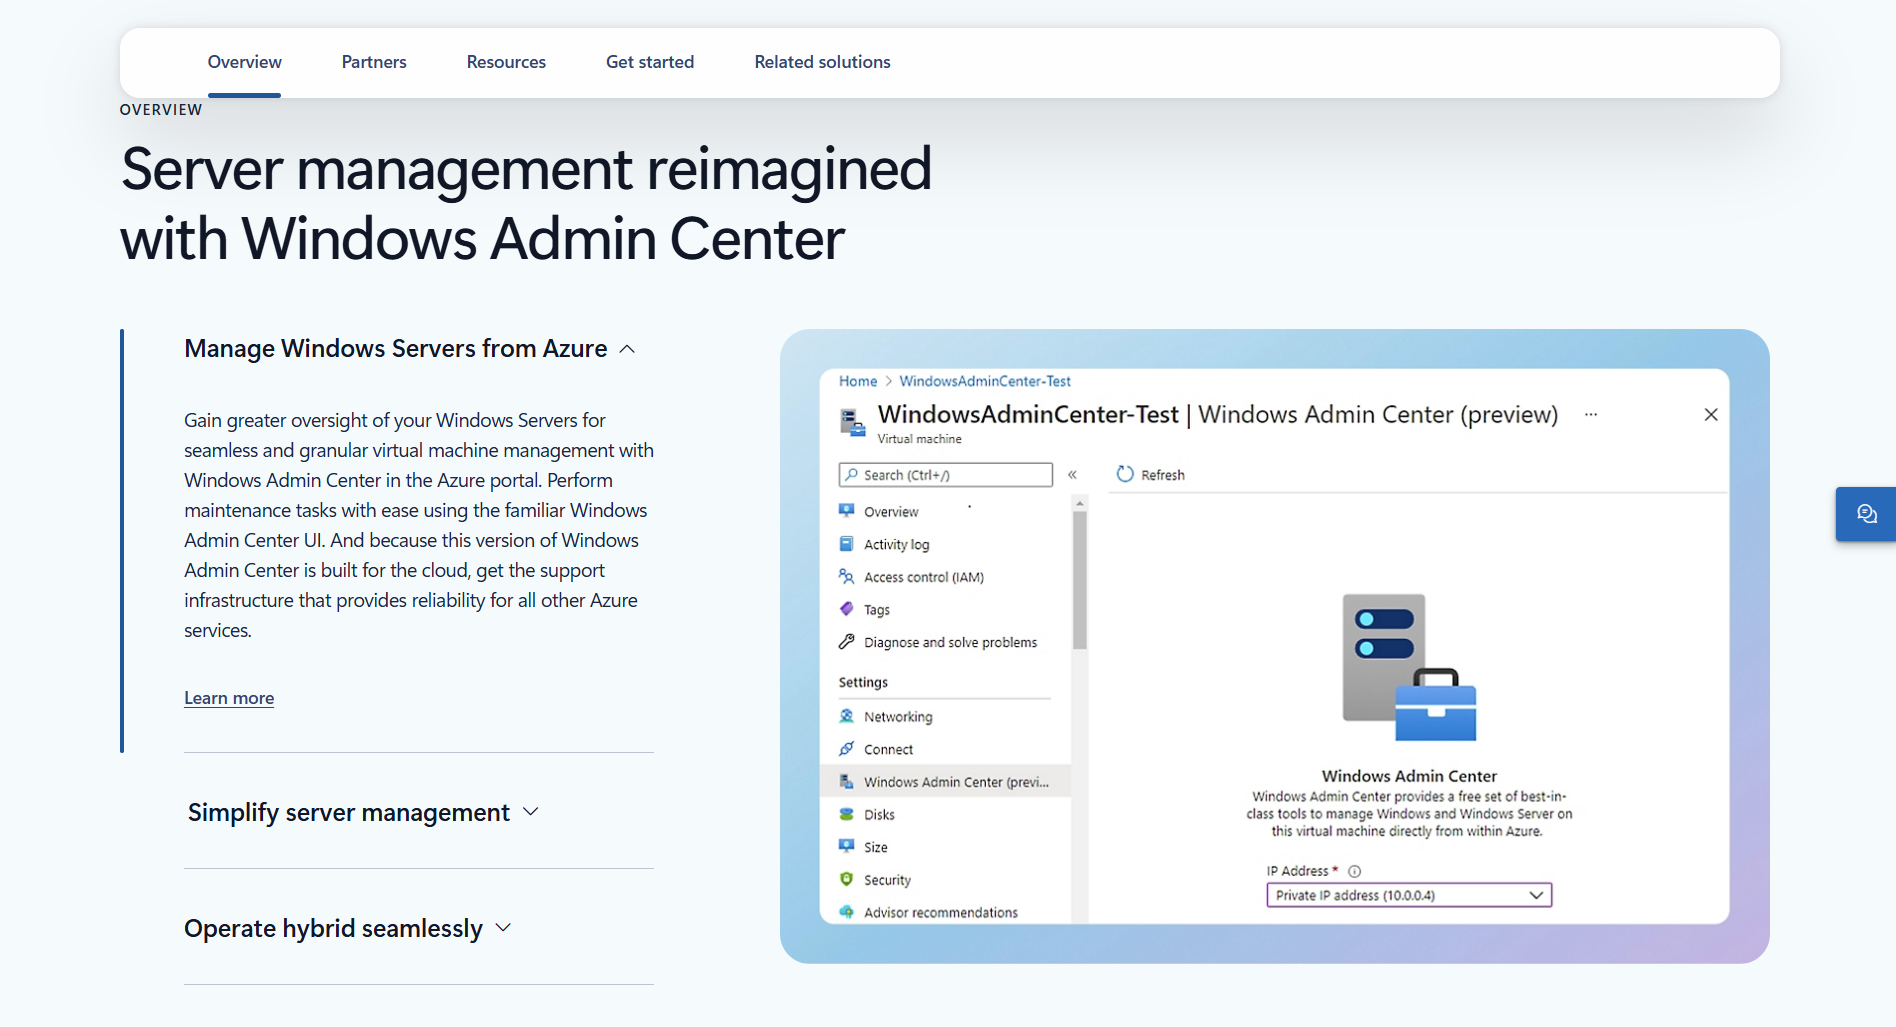The width and height of the screenshot is (1896, 1027).
Task: Select Activity log menu entry text
Action: pos(897,544)
